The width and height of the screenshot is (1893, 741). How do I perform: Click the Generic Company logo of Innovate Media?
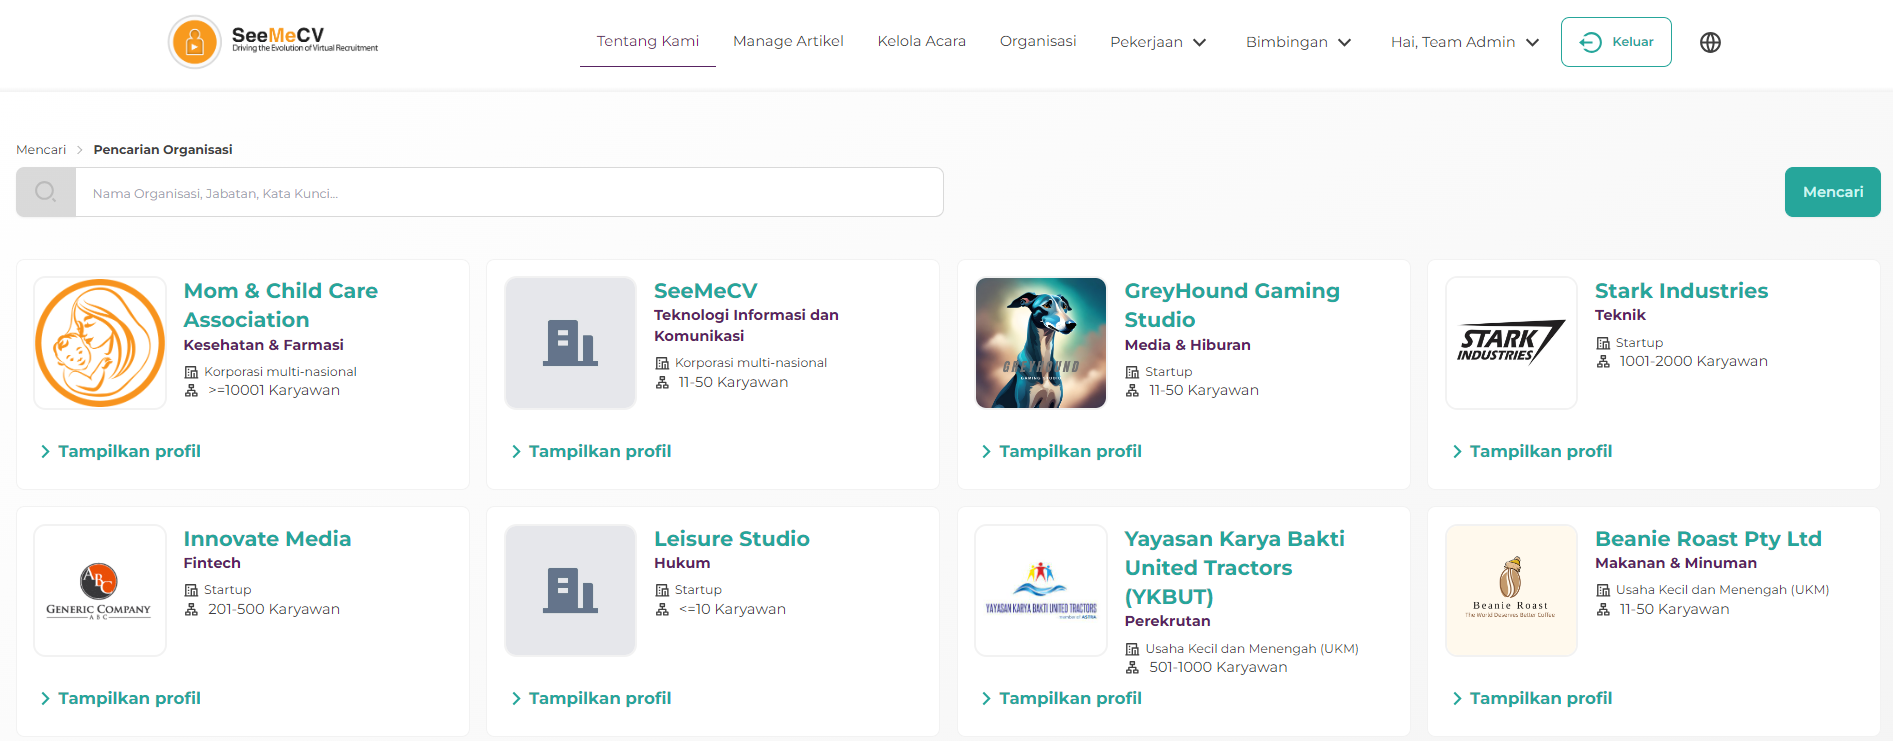click(x=100, y=591)
